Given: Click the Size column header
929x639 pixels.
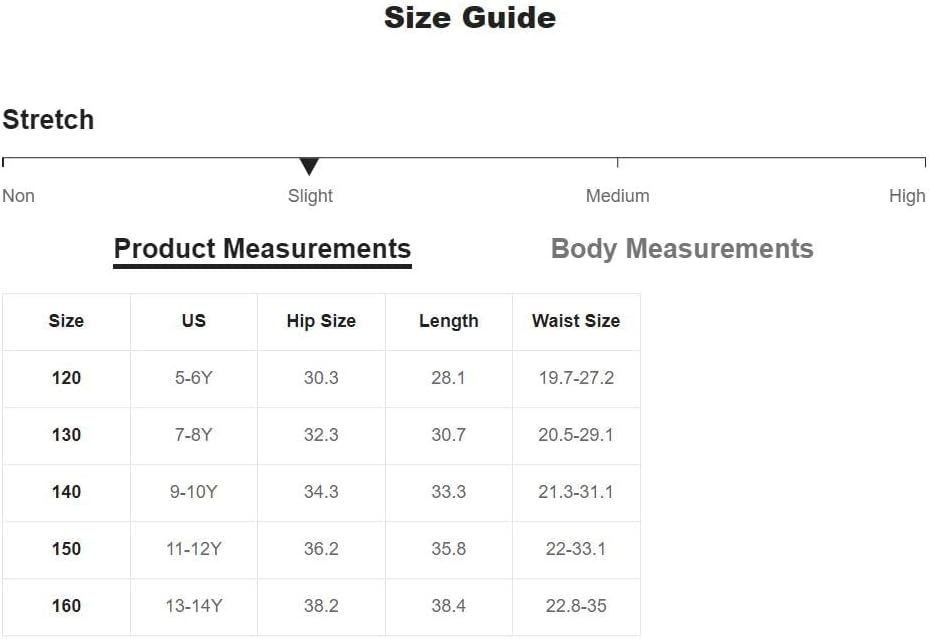Looking at the screenshot, I should click(66, 321).
